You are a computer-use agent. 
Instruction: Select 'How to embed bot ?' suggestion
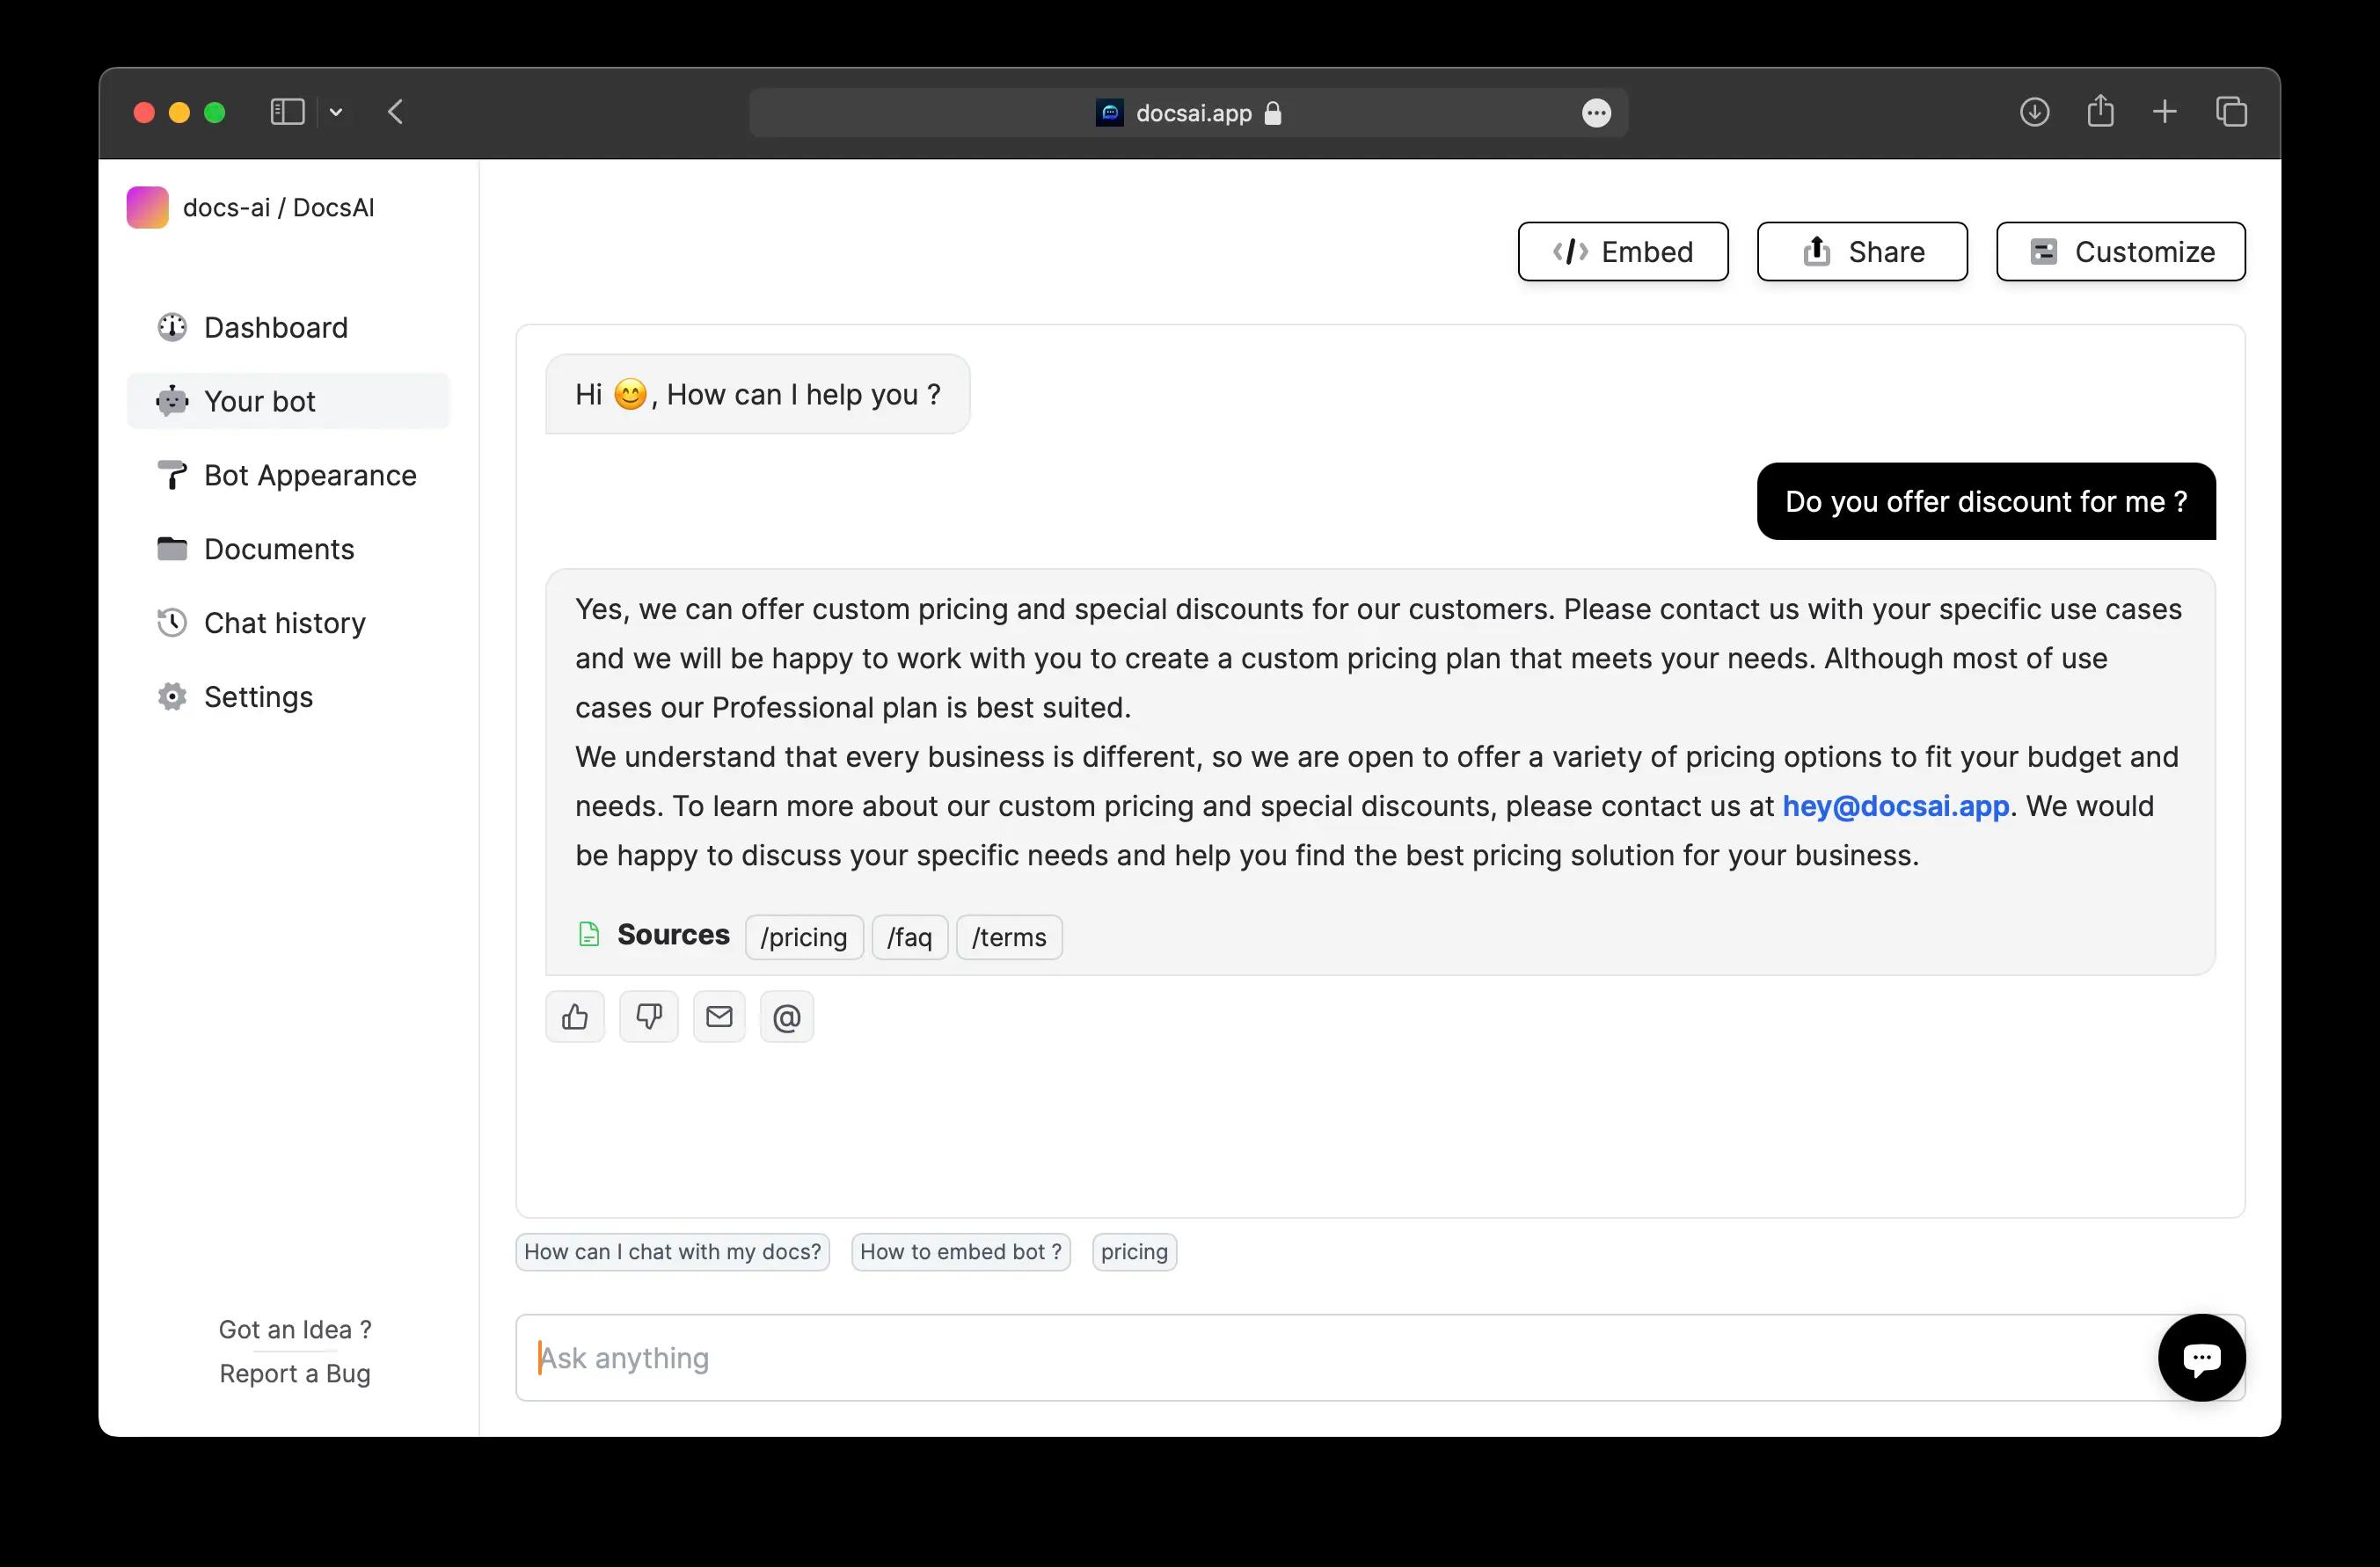point(960,1252)
